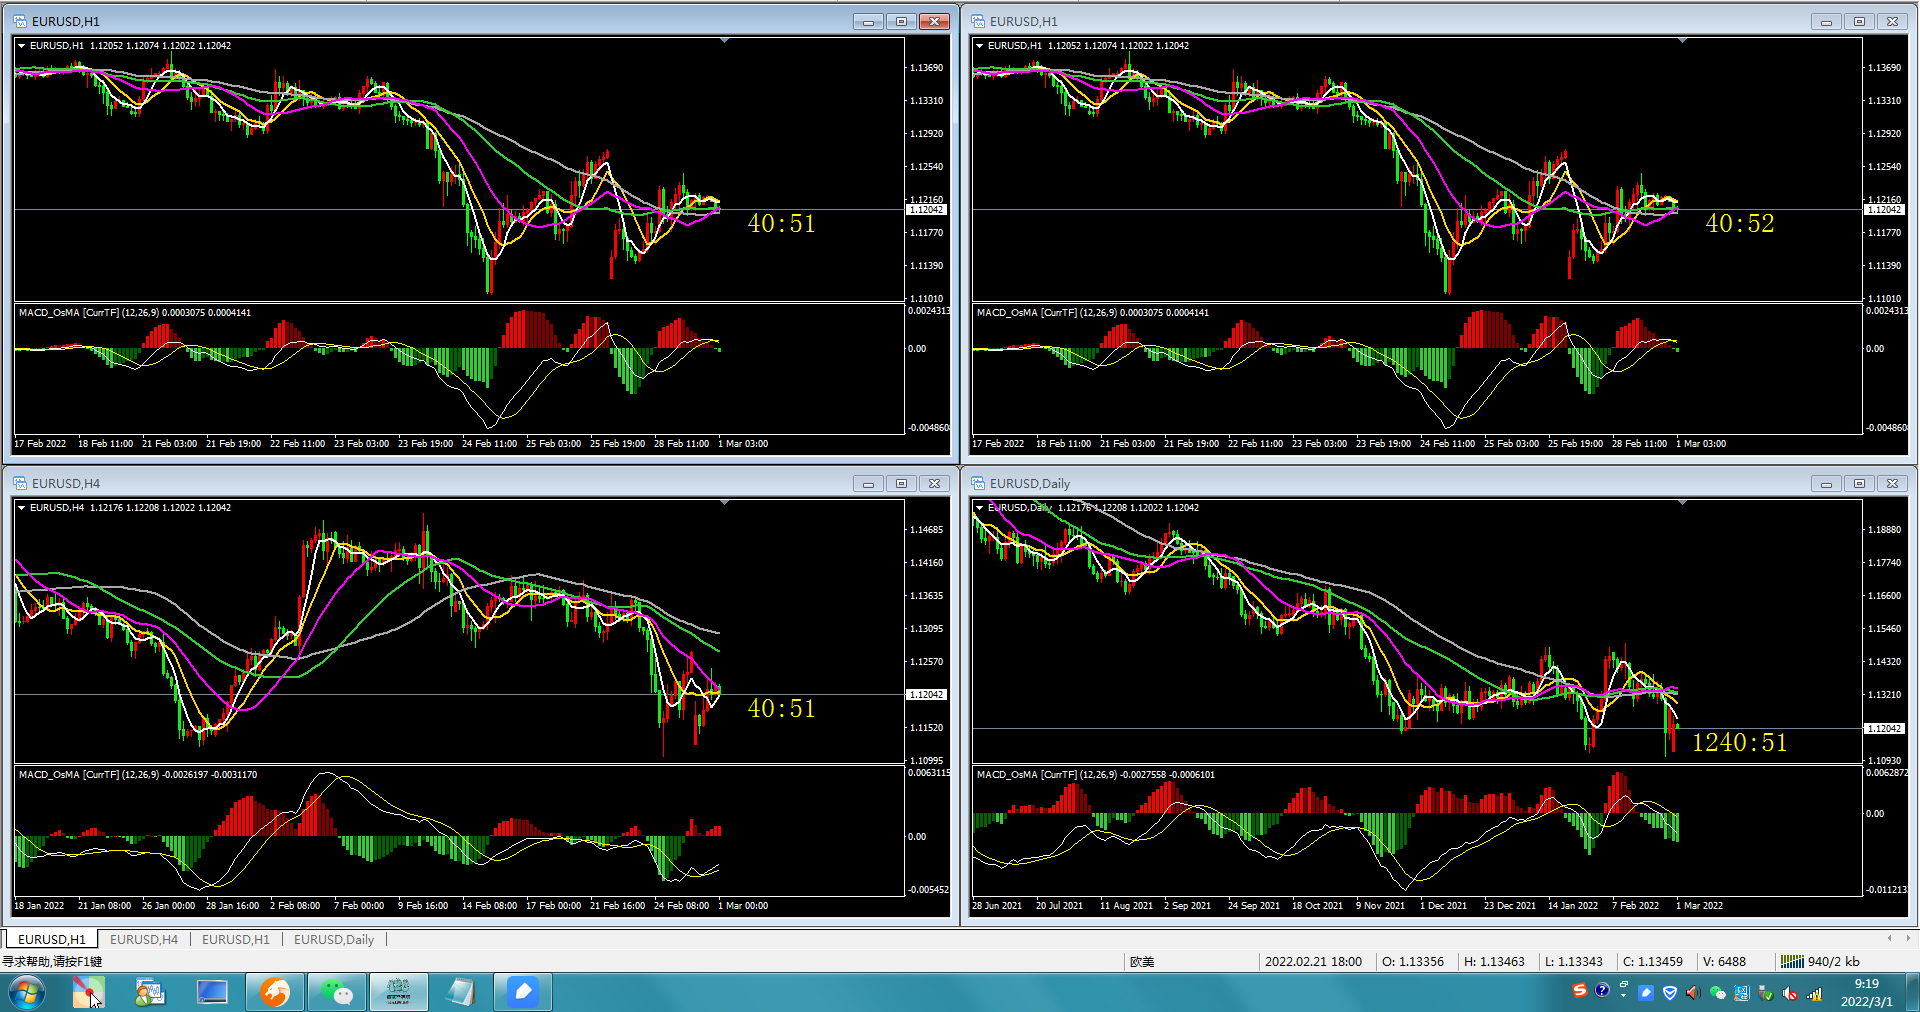Open the monitor screen icon in the taskbar
1920x1012 pixels.
coord(212,992)
